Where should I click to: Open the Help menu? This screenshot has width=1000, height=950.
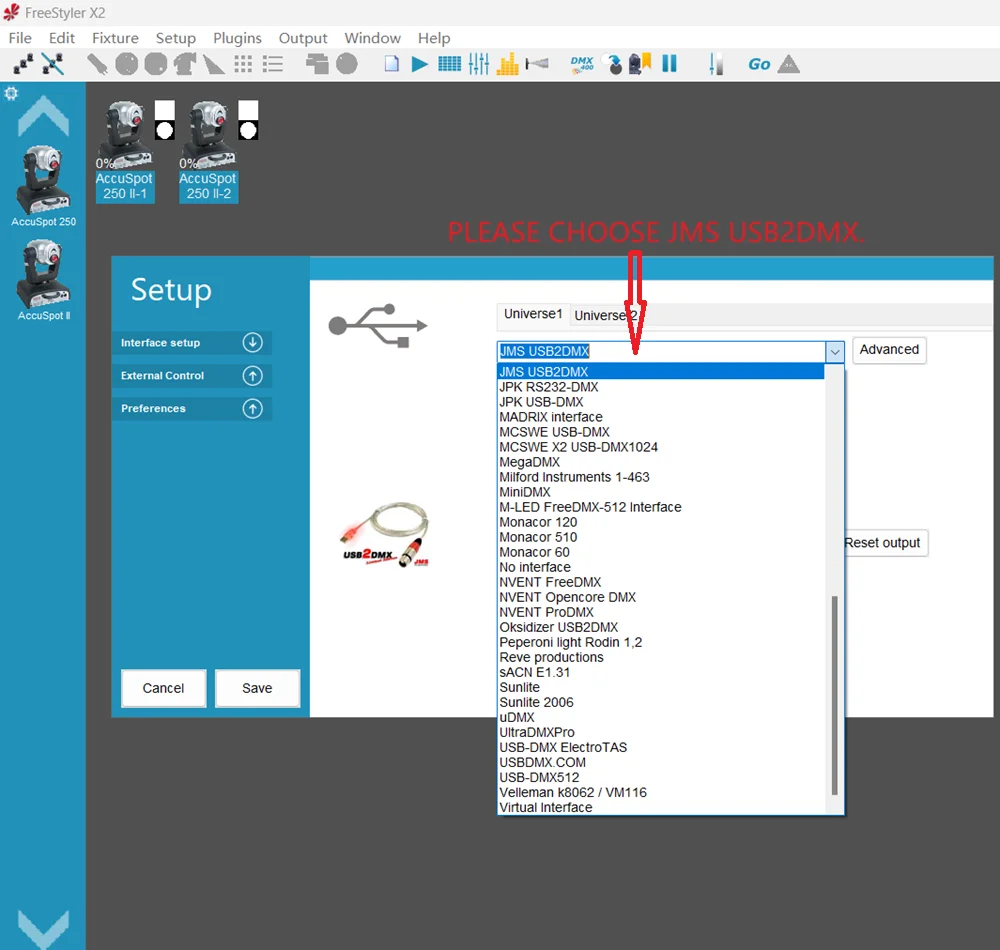434,38
